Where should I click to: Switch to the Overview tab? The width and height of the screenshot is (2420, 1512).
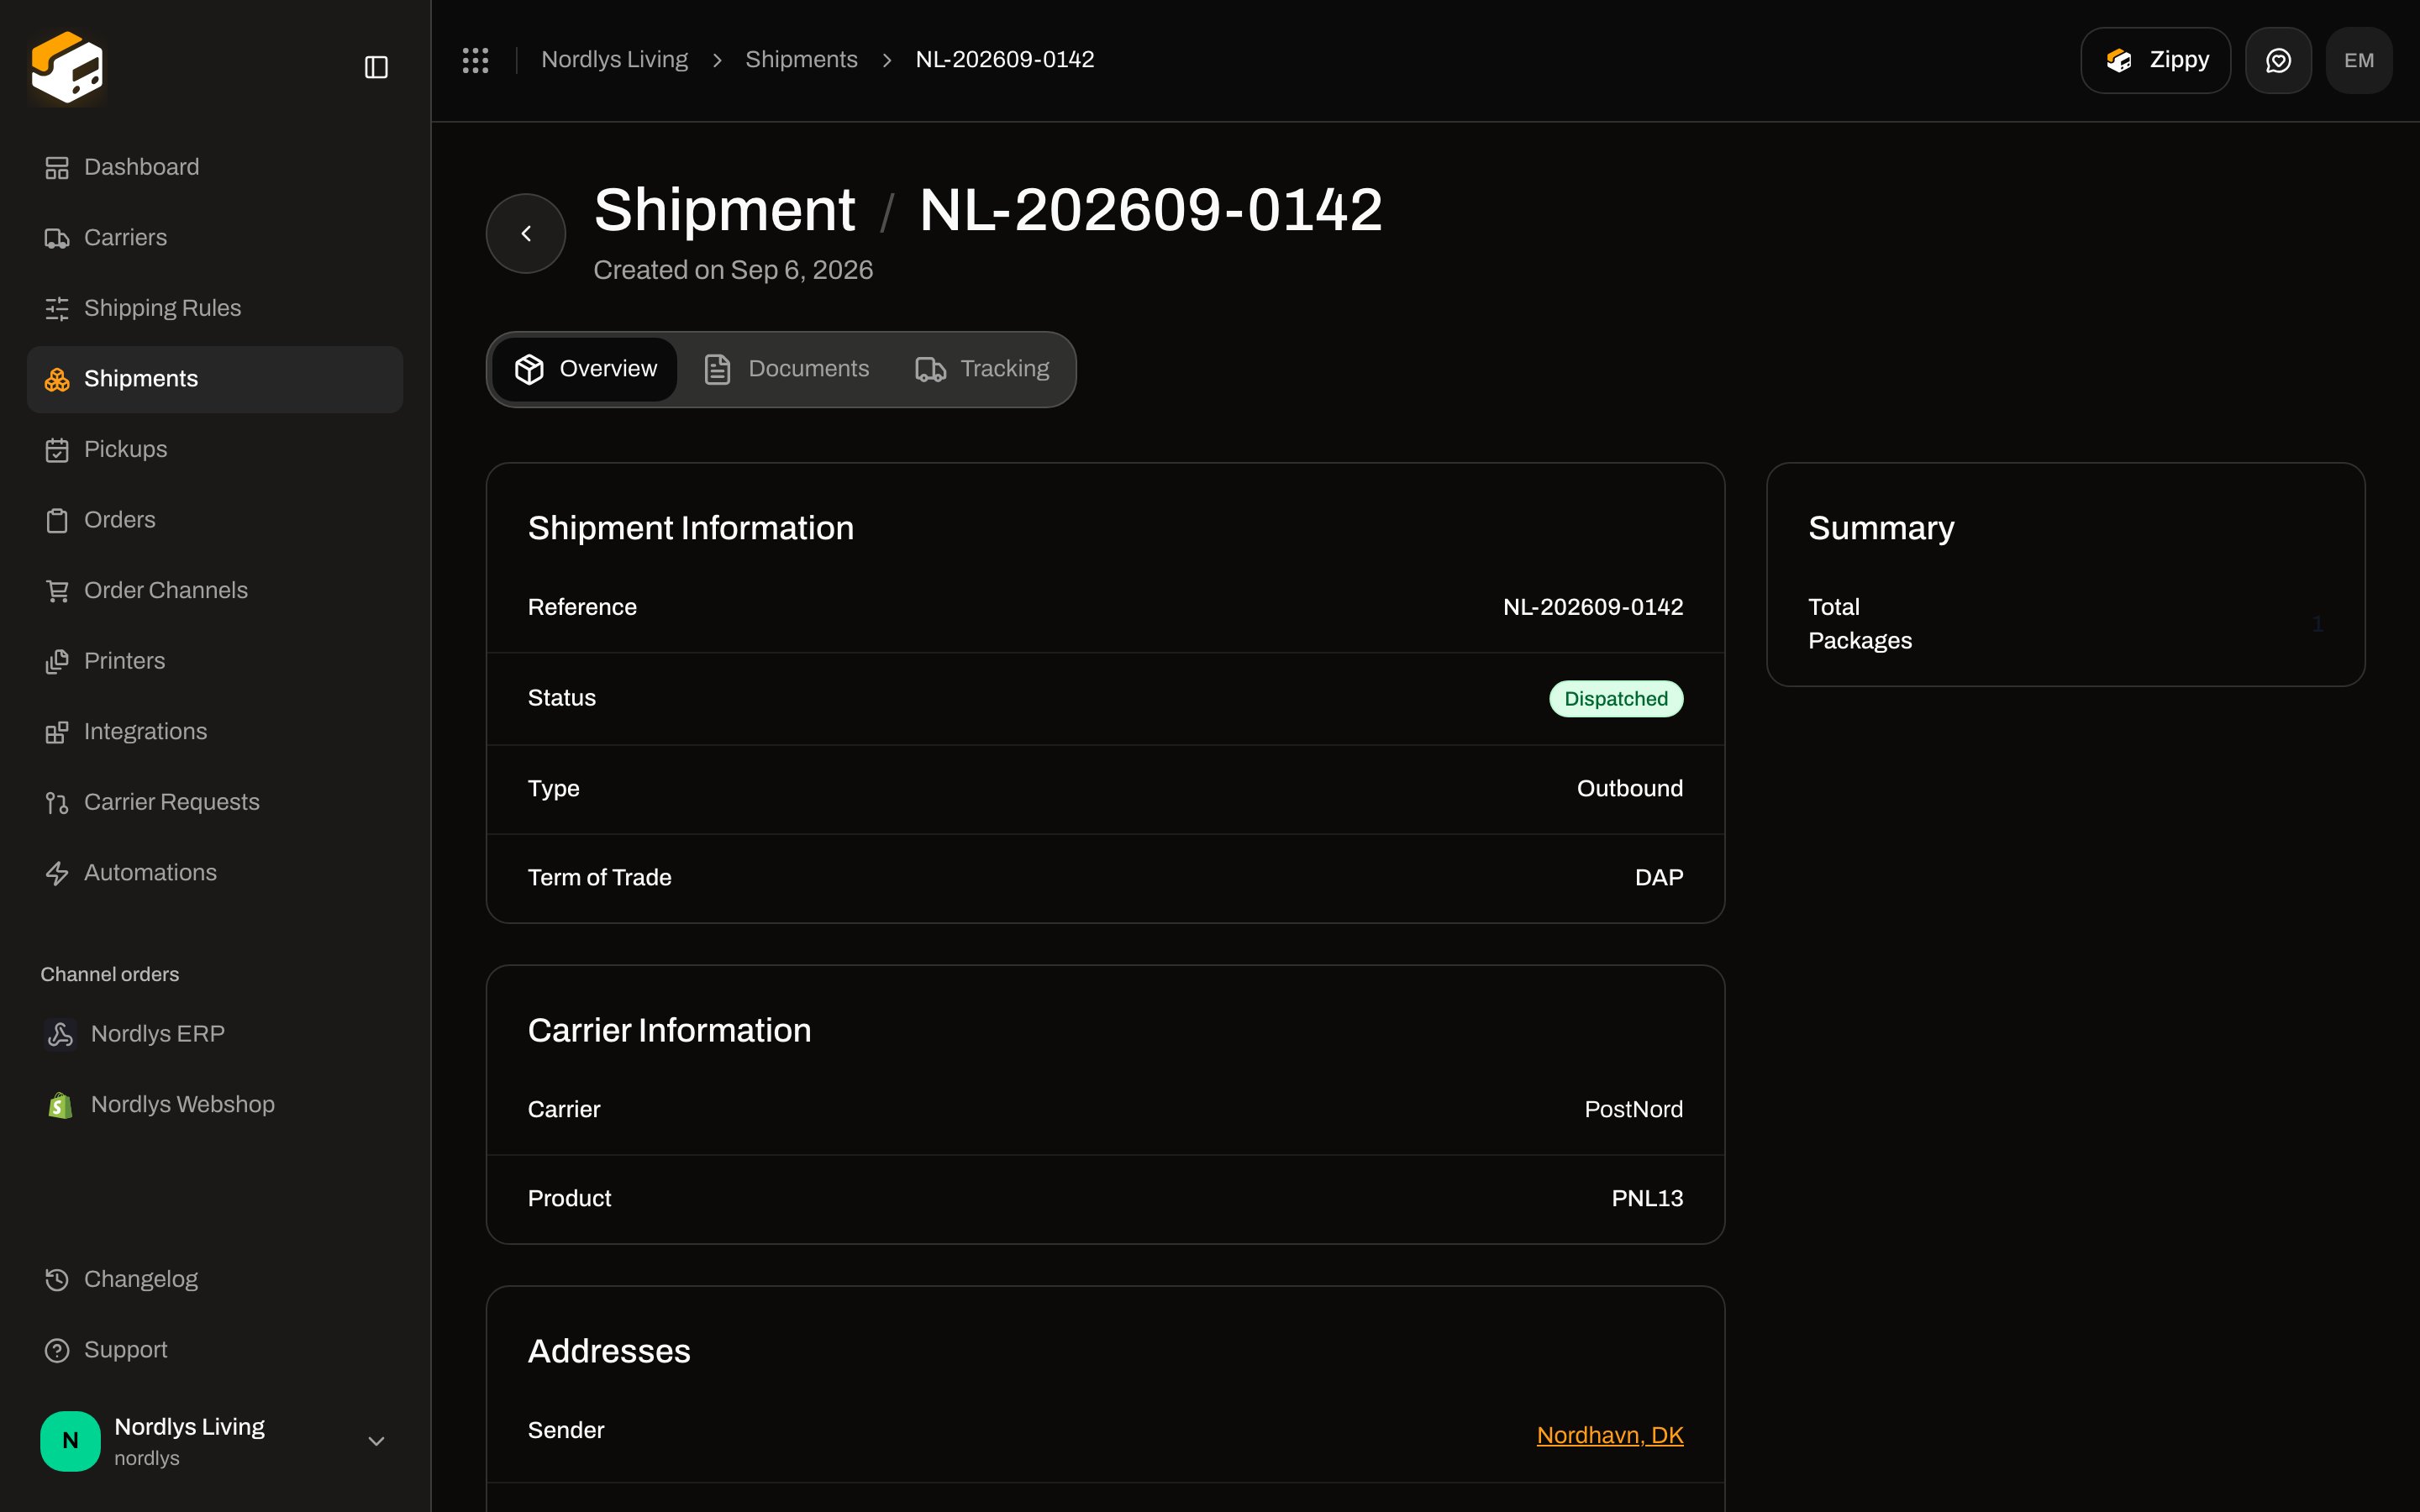[585, 369]
